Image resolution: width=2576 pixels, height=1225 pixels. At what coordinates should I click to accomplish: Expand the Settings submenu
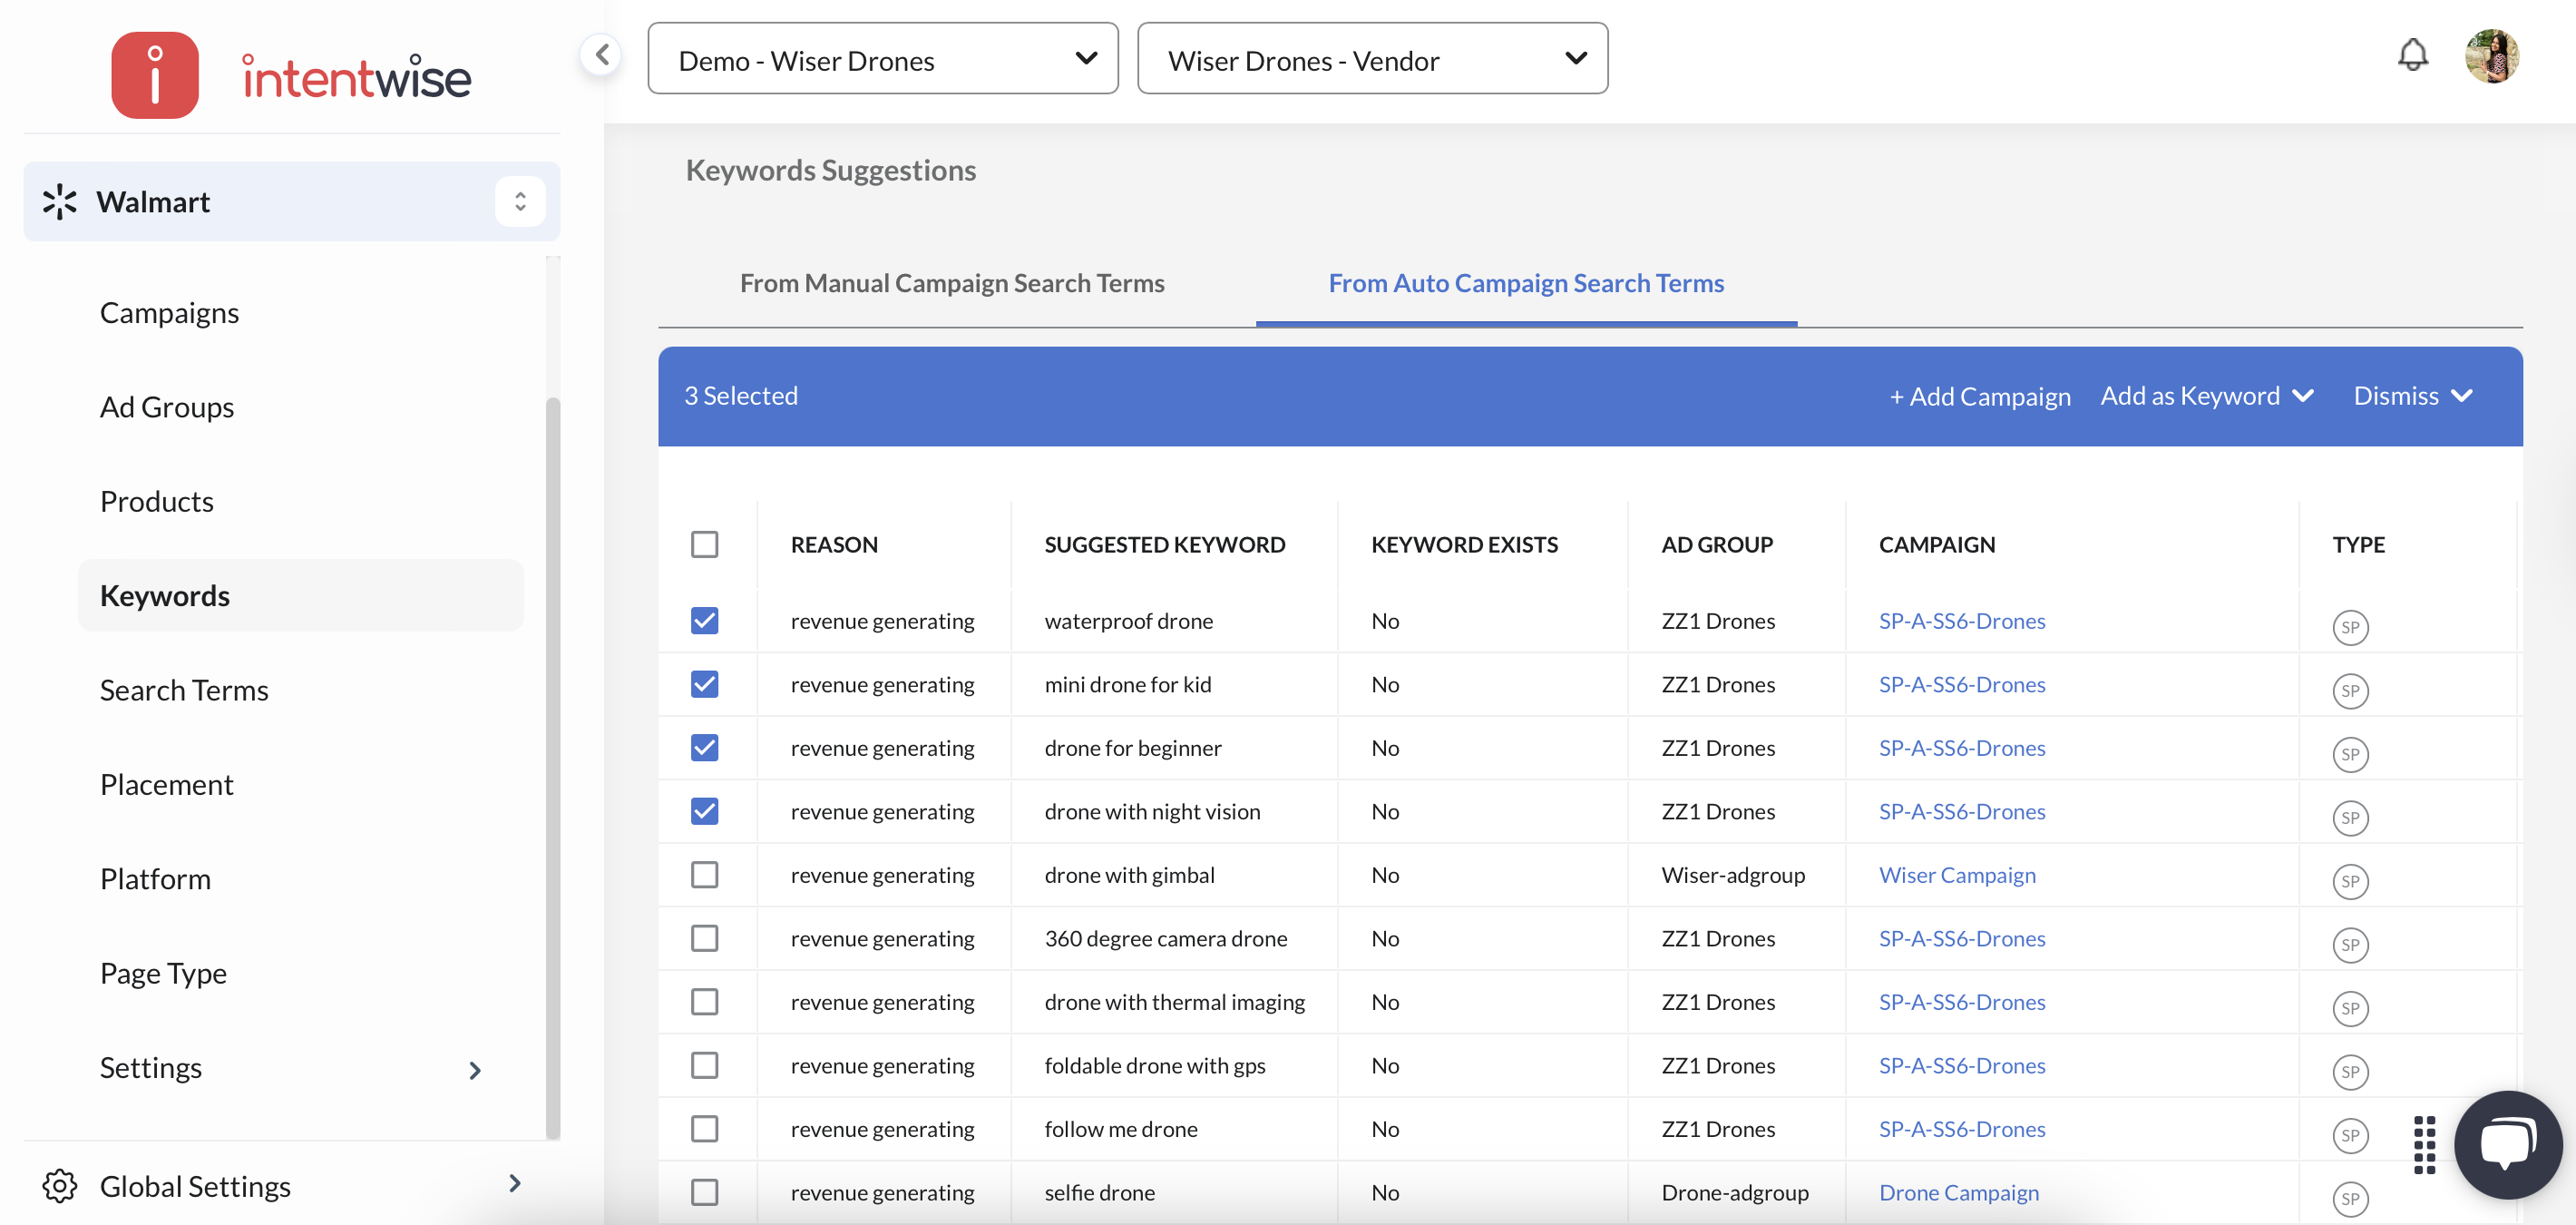tap(475, 1070)
